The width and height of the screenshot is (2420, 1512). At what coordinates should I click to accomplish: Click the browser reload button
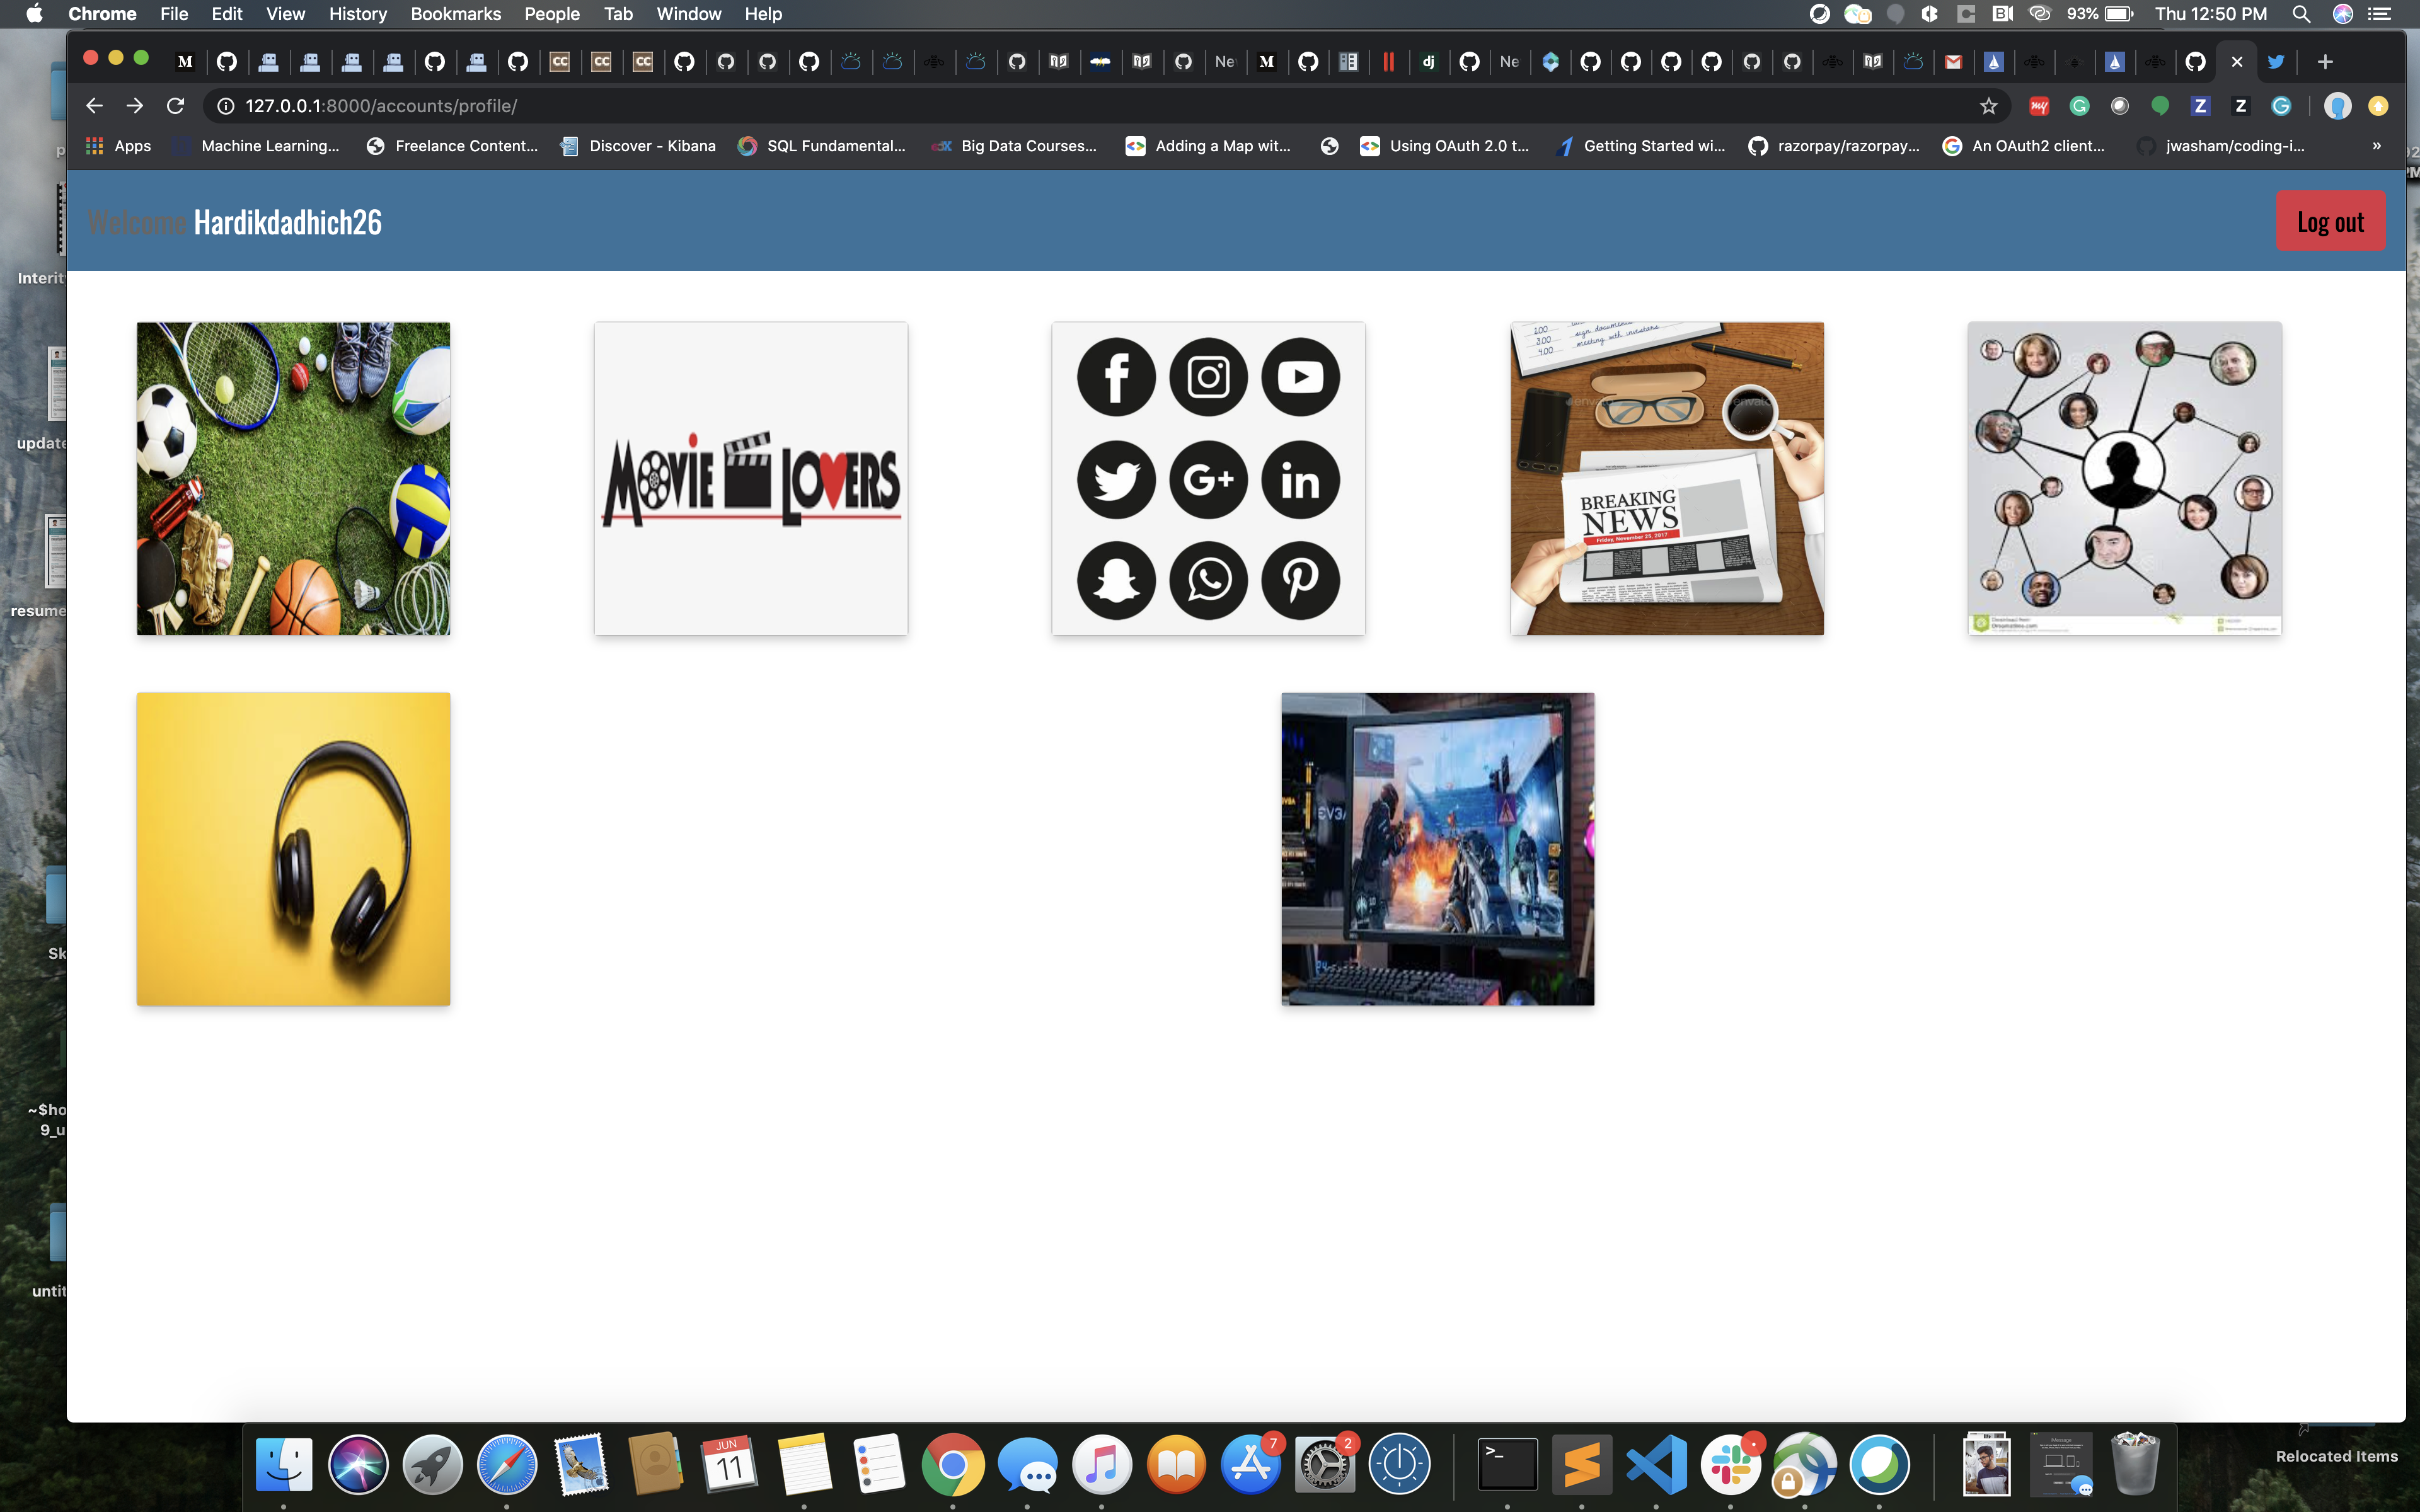click(x=175, y=106)
